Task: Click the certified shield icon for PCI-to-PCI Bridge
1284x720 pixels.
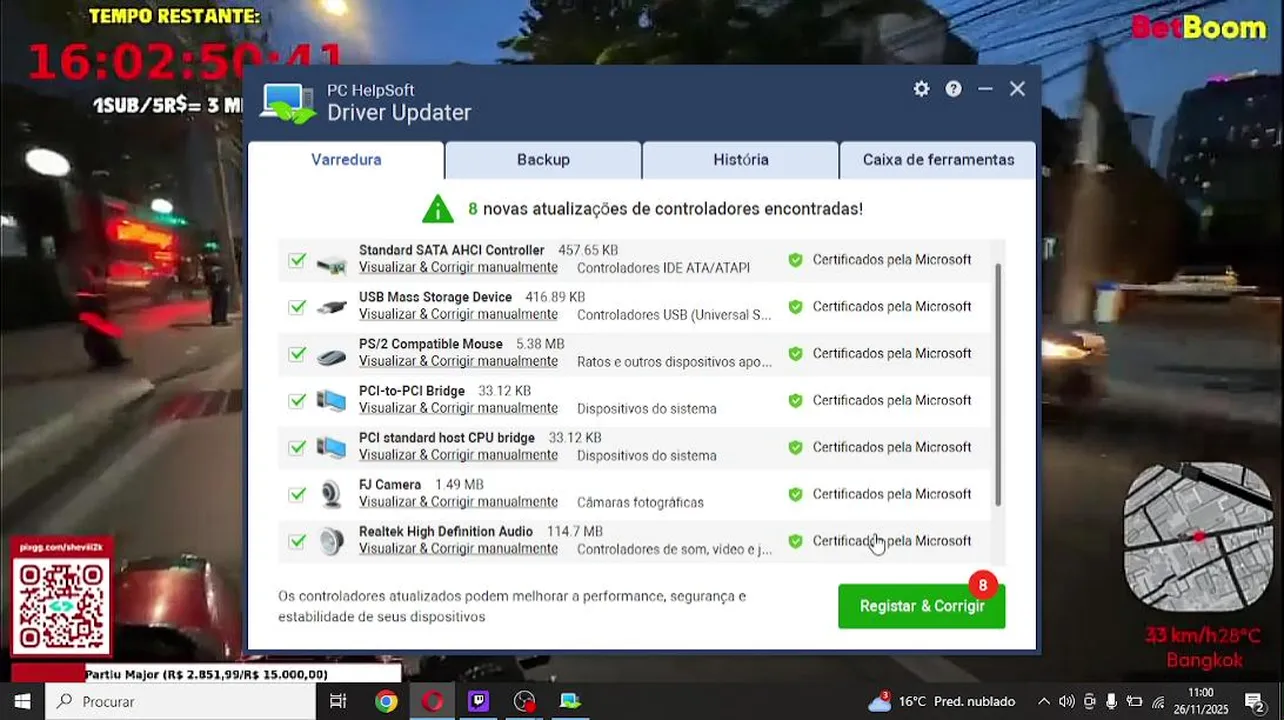Action: click(795, 401)
